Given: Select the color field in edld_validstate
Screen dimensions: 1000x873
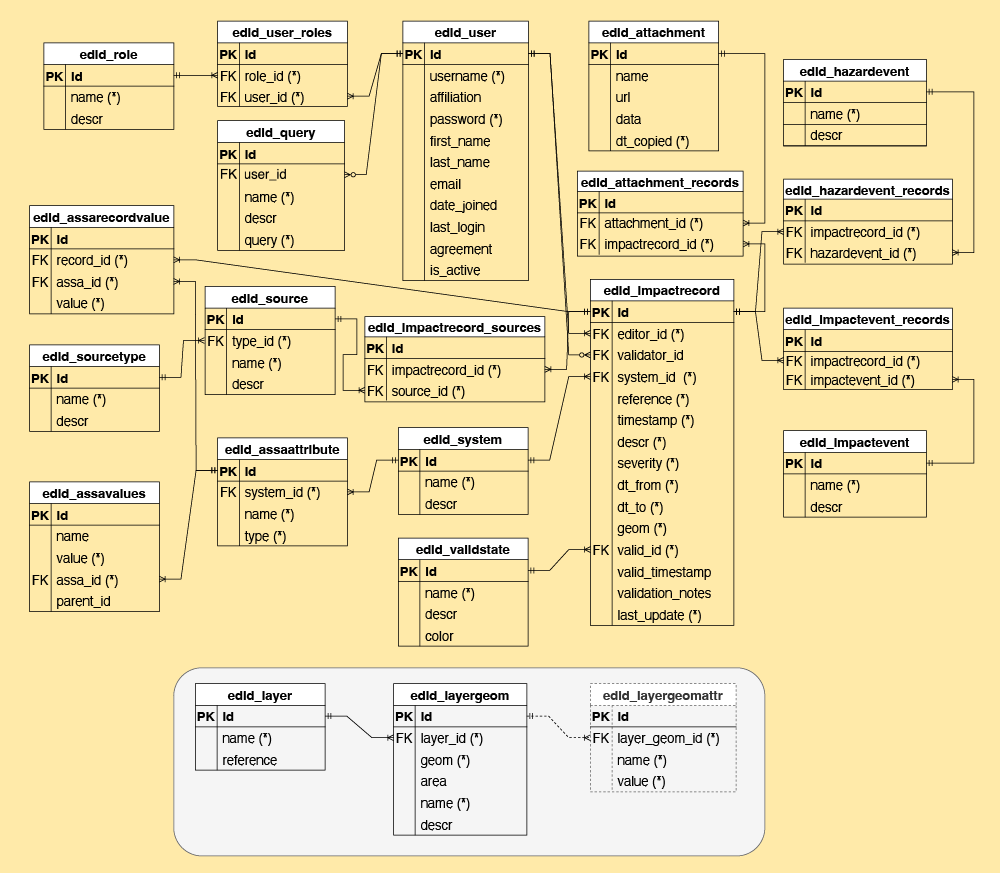Looking at the screenshot, I should [439, 636].
